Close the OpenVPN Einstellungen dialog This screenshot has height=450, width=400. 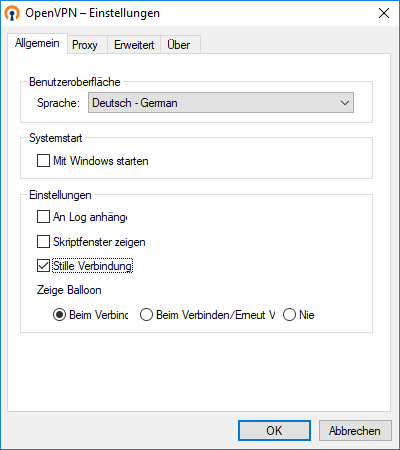tap(384, 13)
